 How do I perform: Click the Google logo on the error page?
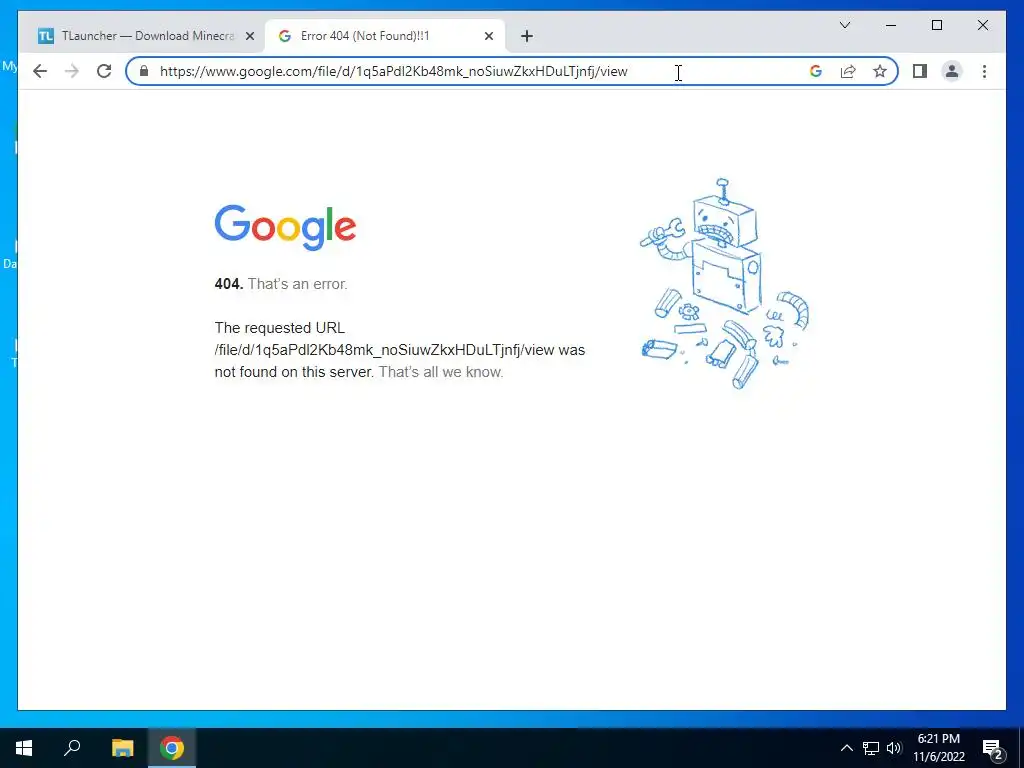pyautogui.click(x=285, y=227)
